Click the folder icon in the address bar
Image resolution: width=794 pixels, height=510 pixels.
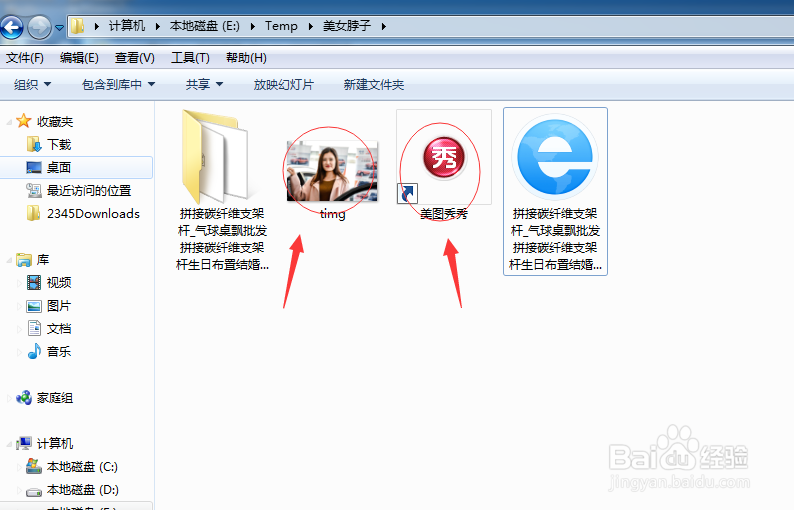coord(77,26)
